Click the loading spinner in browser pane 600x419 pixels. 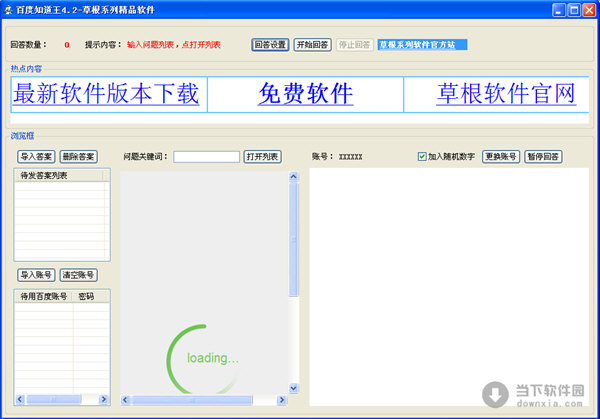point(205,359)
